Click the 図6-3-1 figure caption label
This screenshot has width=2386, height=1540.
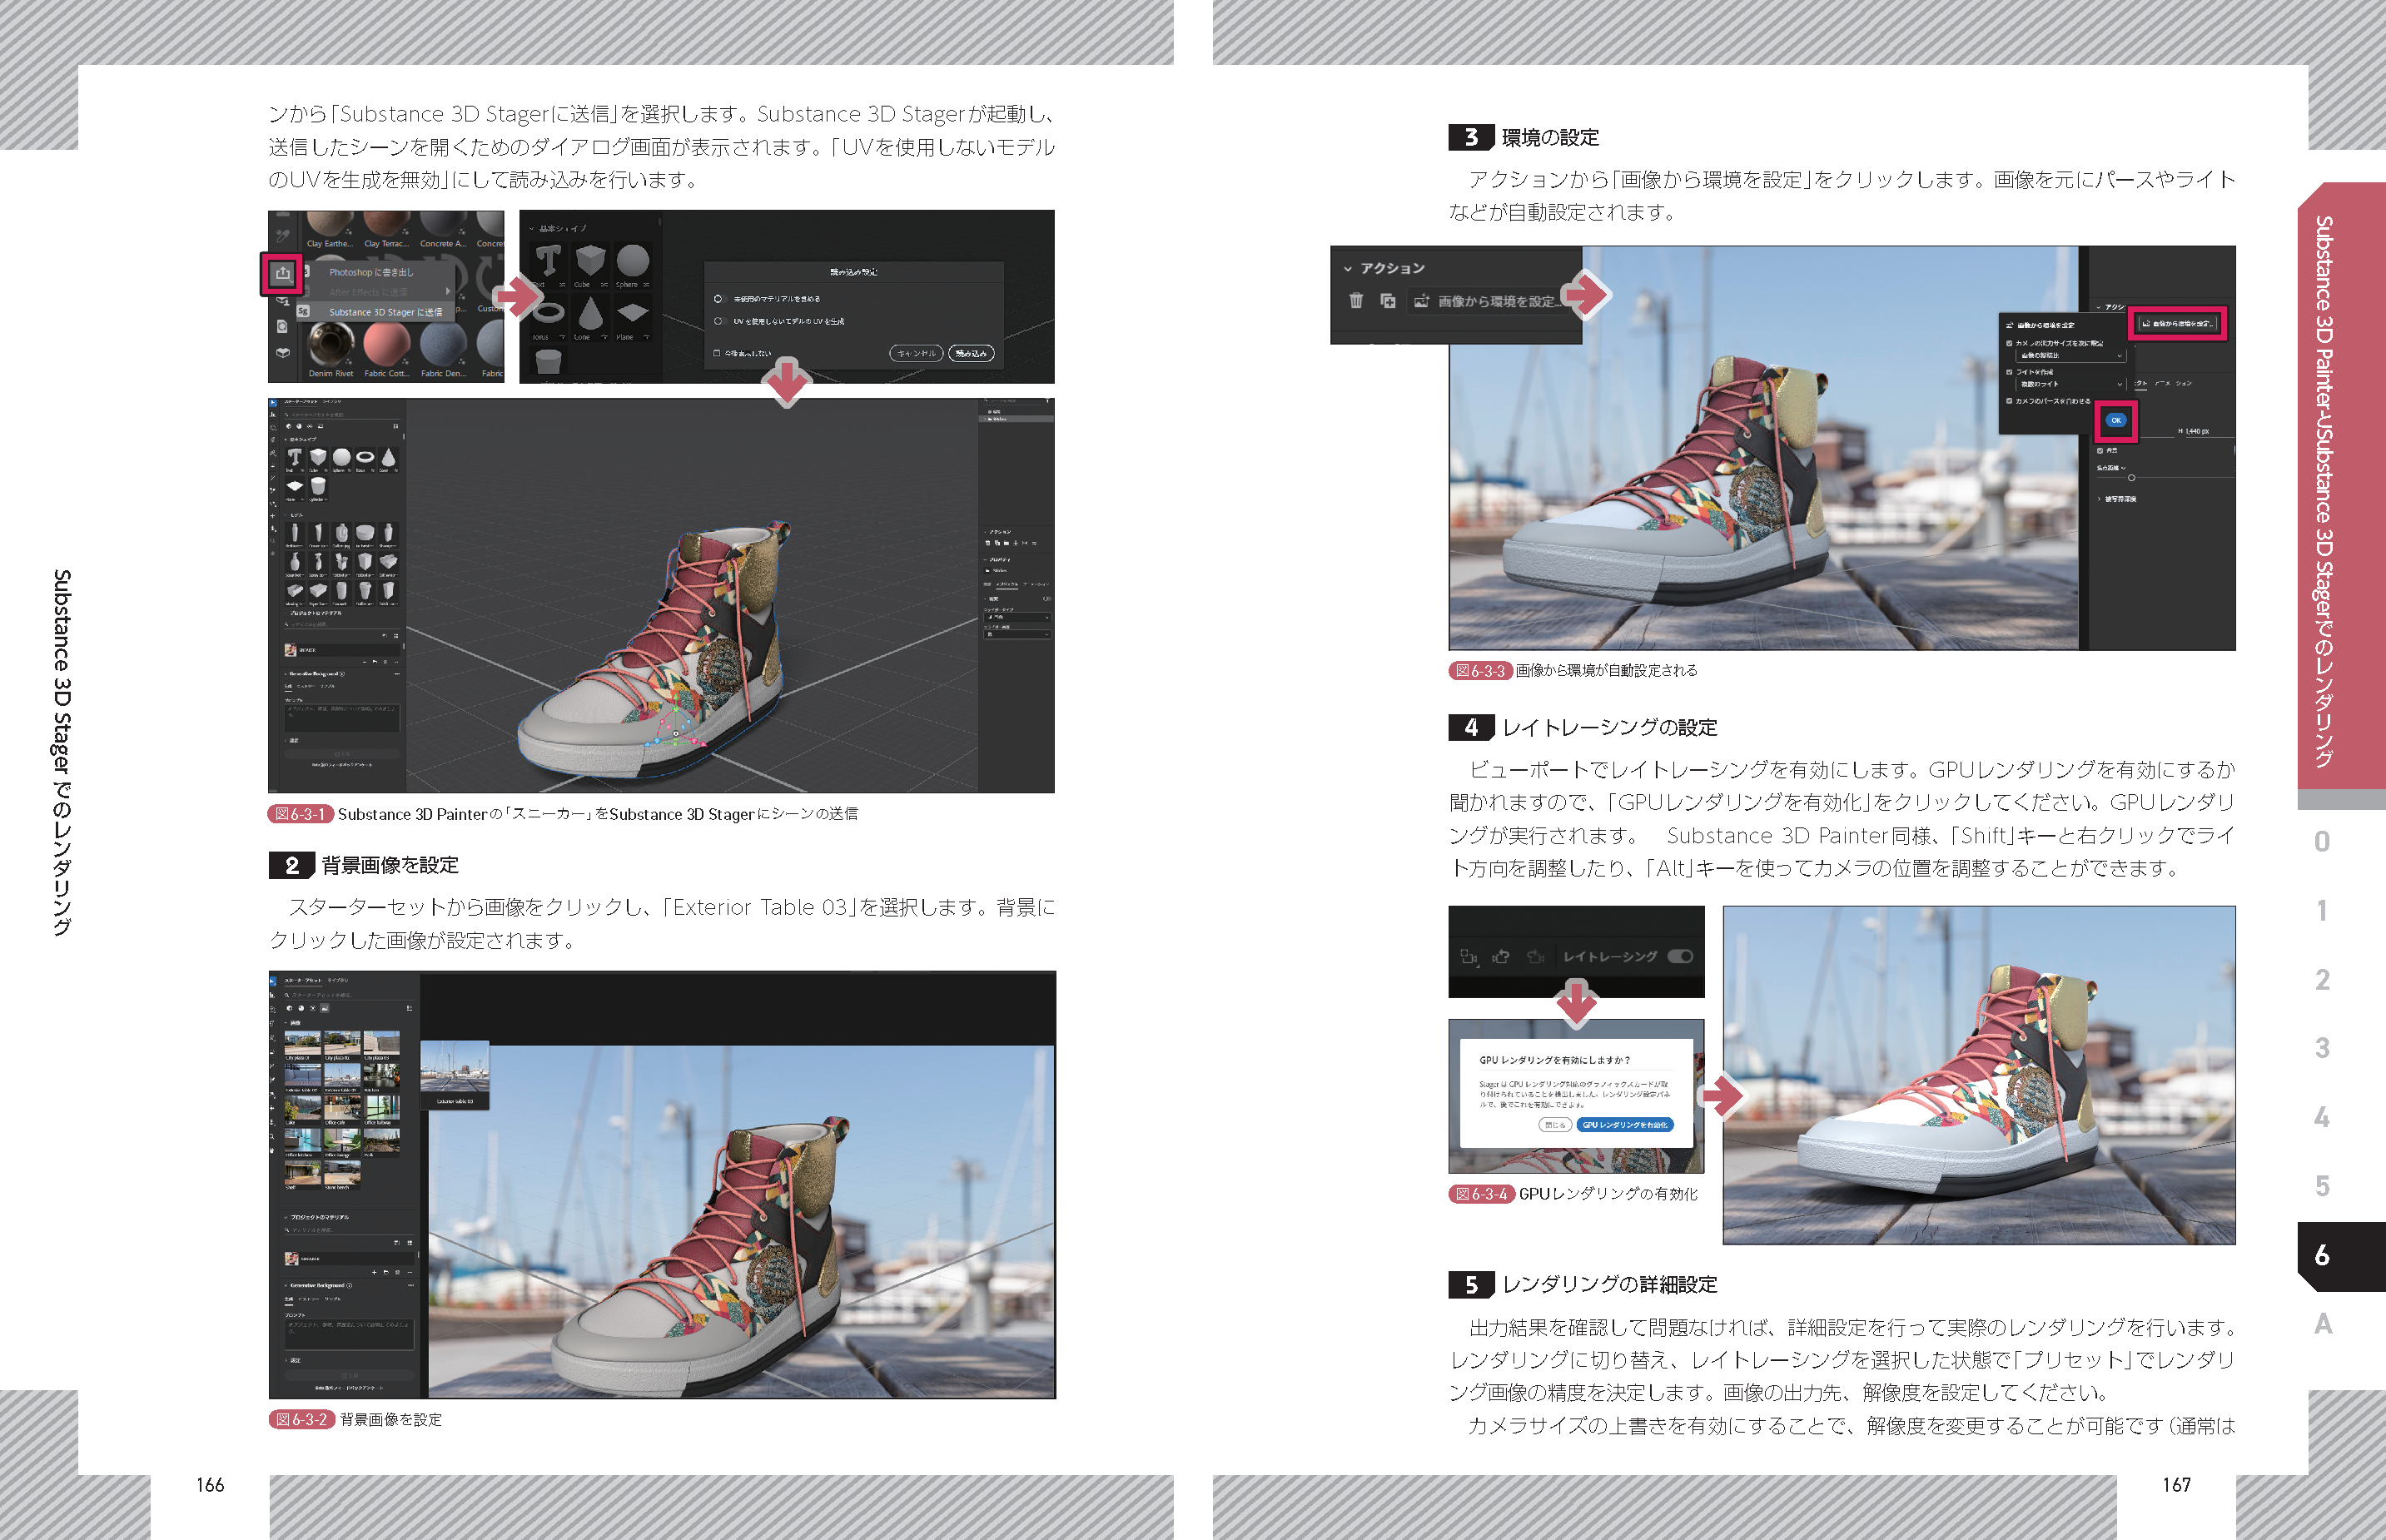300,814
